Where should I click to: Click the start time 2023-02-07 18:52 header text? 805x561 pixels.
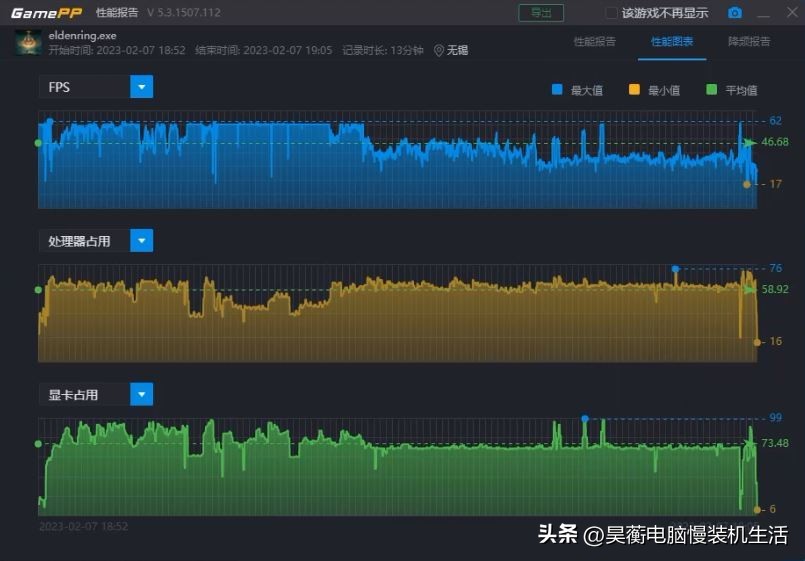click(x=117, y=50)
